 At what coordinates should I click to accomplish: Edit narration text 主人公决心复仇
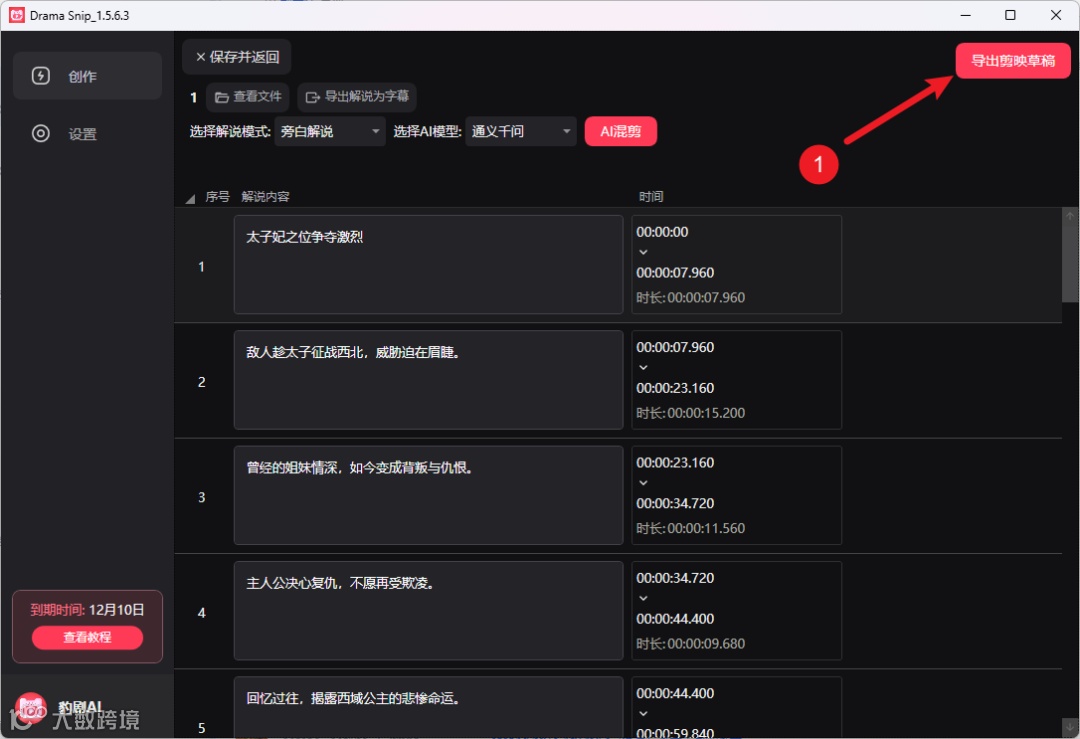(428, 611)
